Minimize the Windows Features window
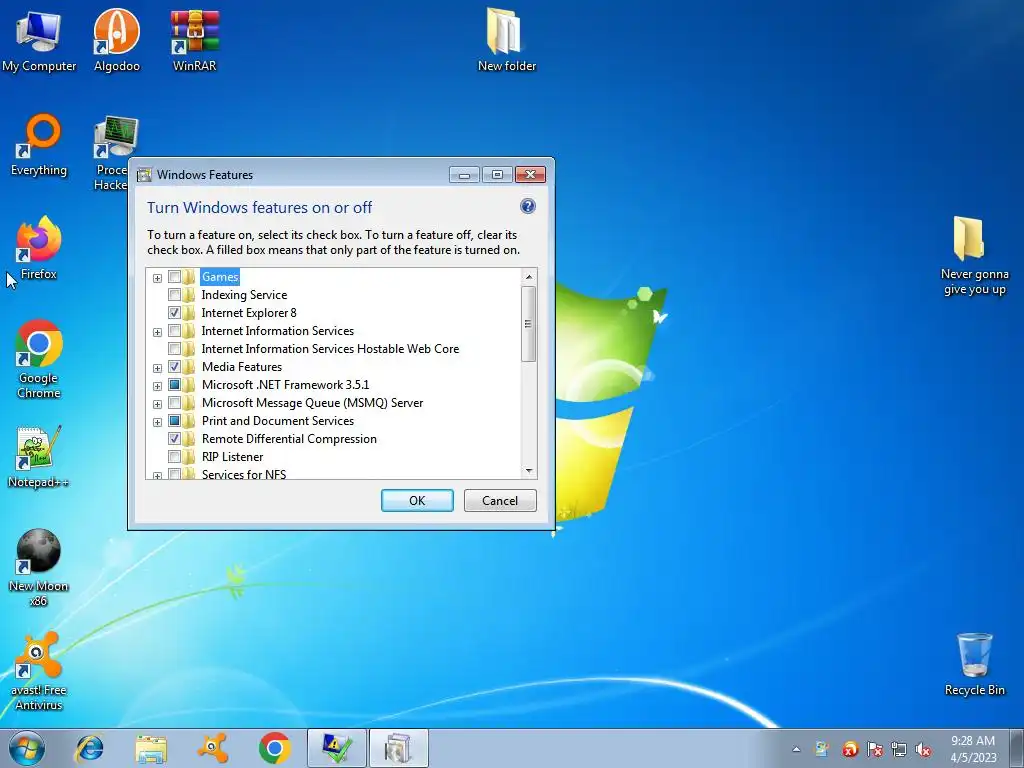 click(x=464, y=174)
